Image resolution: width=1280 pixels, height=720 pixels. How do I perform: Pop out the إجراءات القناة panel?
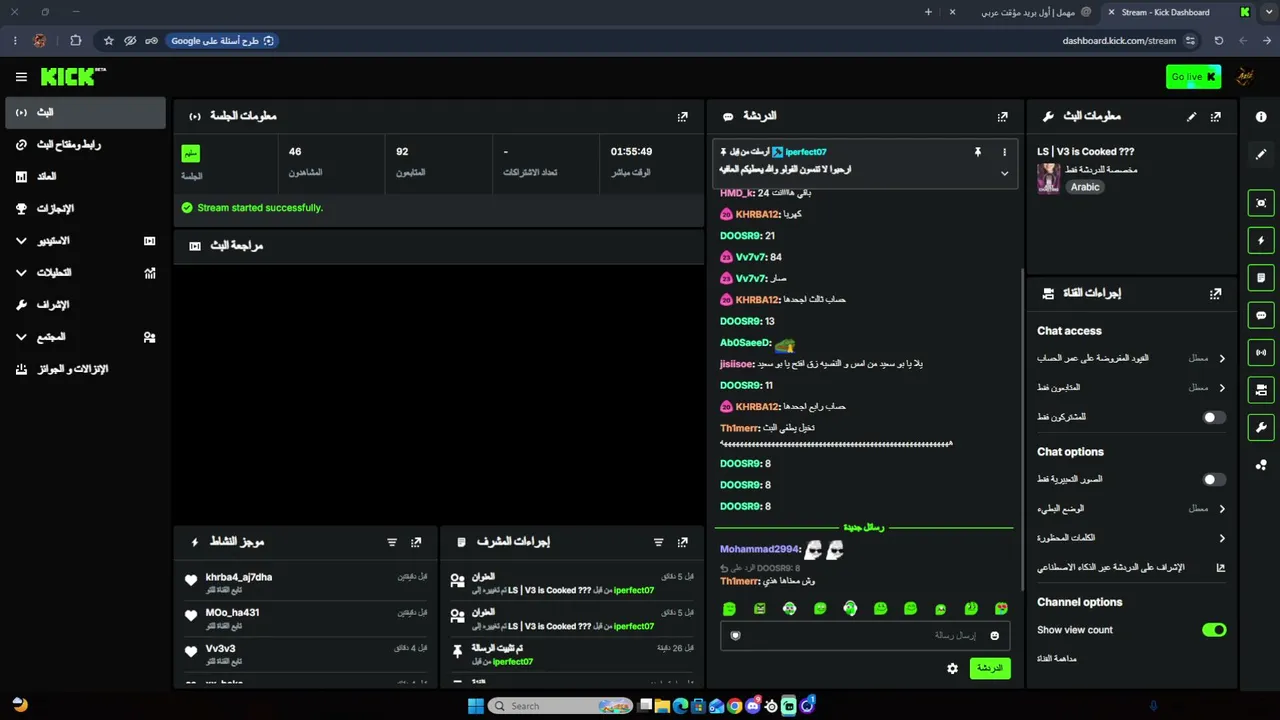1216,294
